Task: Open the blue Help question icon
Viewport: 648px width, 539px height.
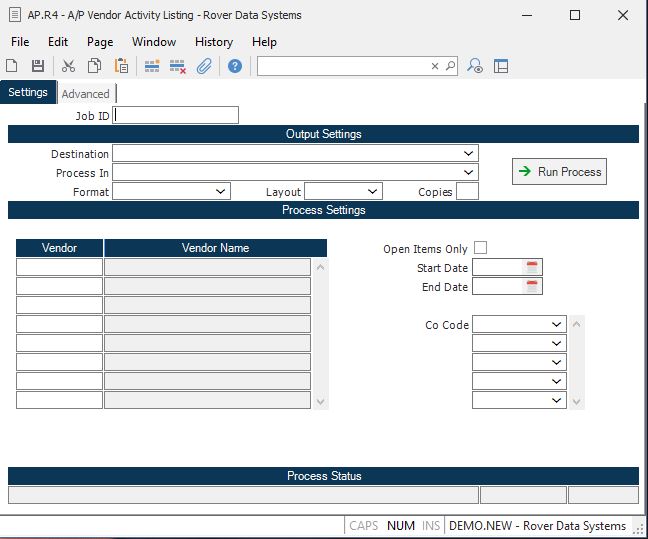Action: (235, 66)
